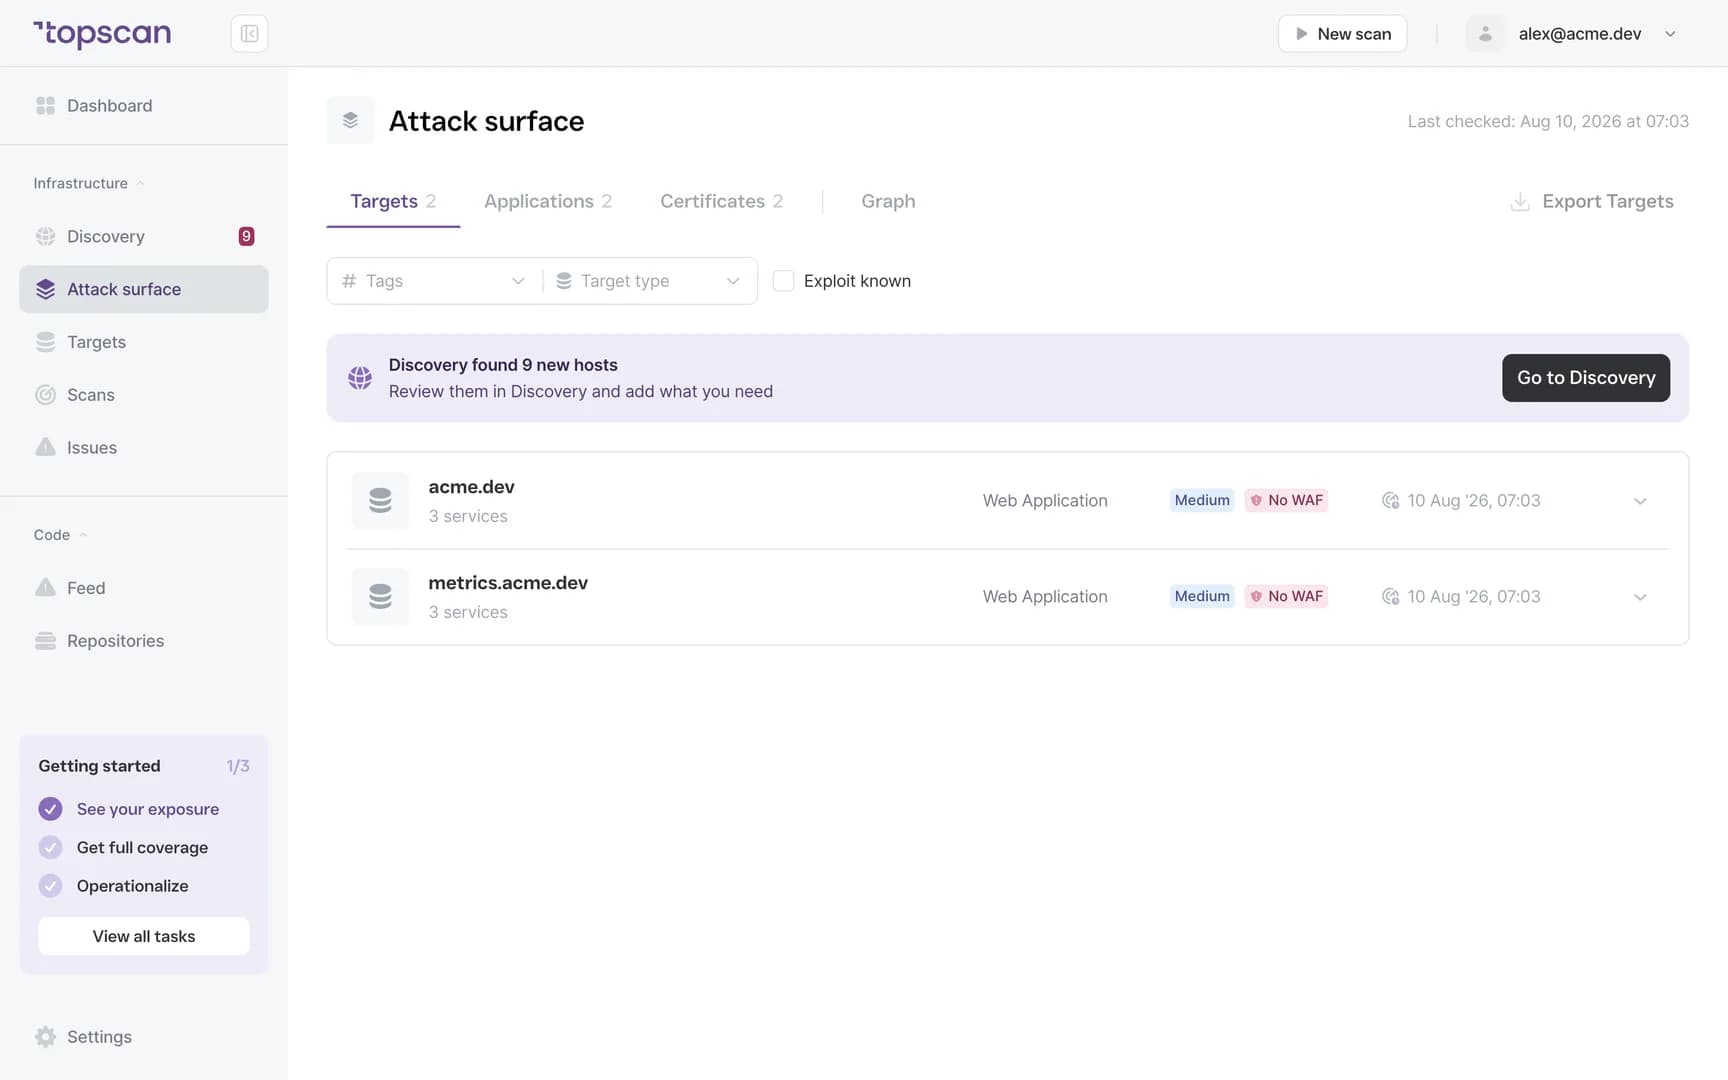The image size is (1728, 1080).
Task: Switch to the Graph tab
Action: point(888,201)
